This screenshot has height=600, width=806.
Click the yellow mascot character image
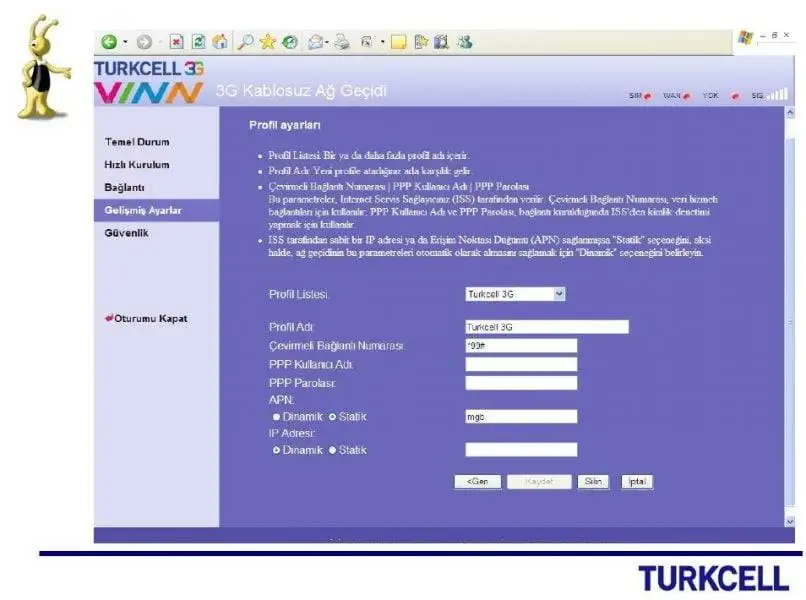click(x=43, y=67)
